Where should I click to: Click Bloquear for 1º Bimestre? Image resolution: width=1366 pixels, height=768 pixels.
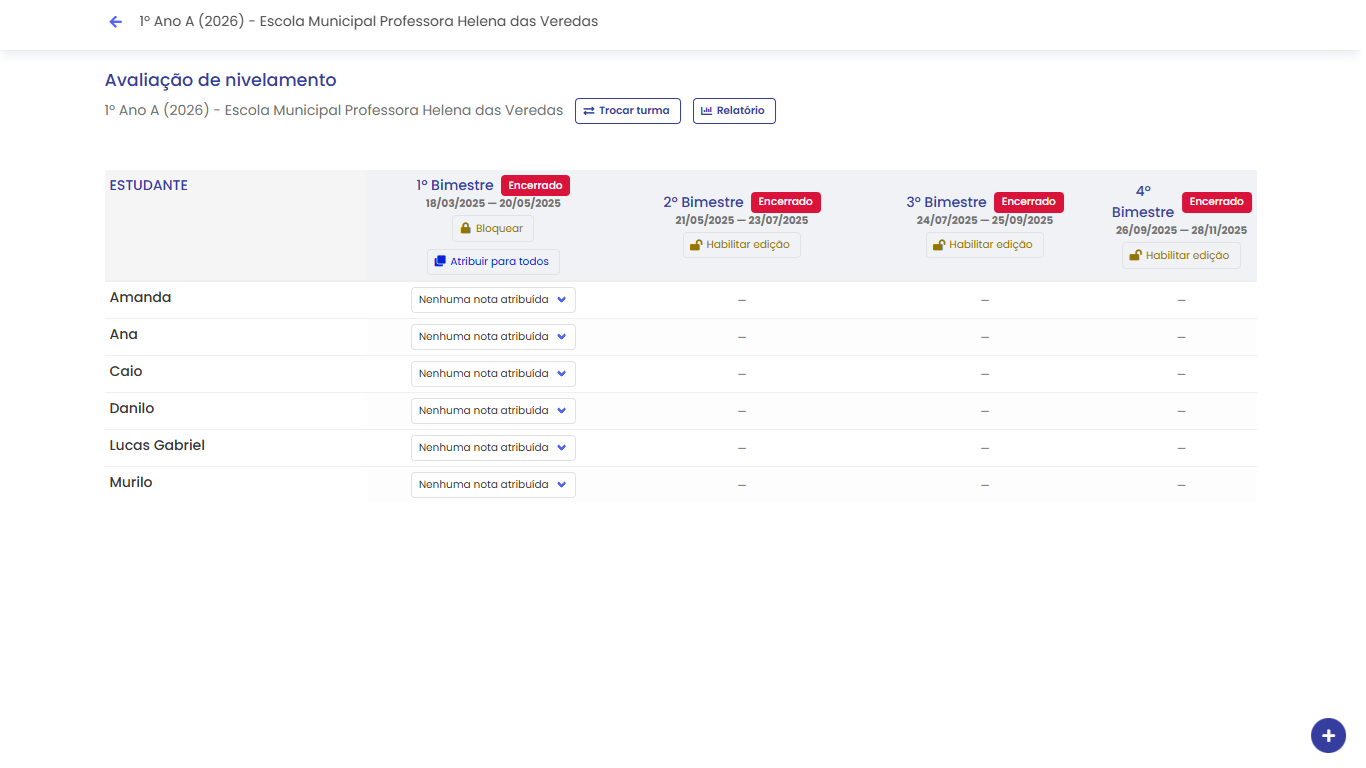[493, 228]
